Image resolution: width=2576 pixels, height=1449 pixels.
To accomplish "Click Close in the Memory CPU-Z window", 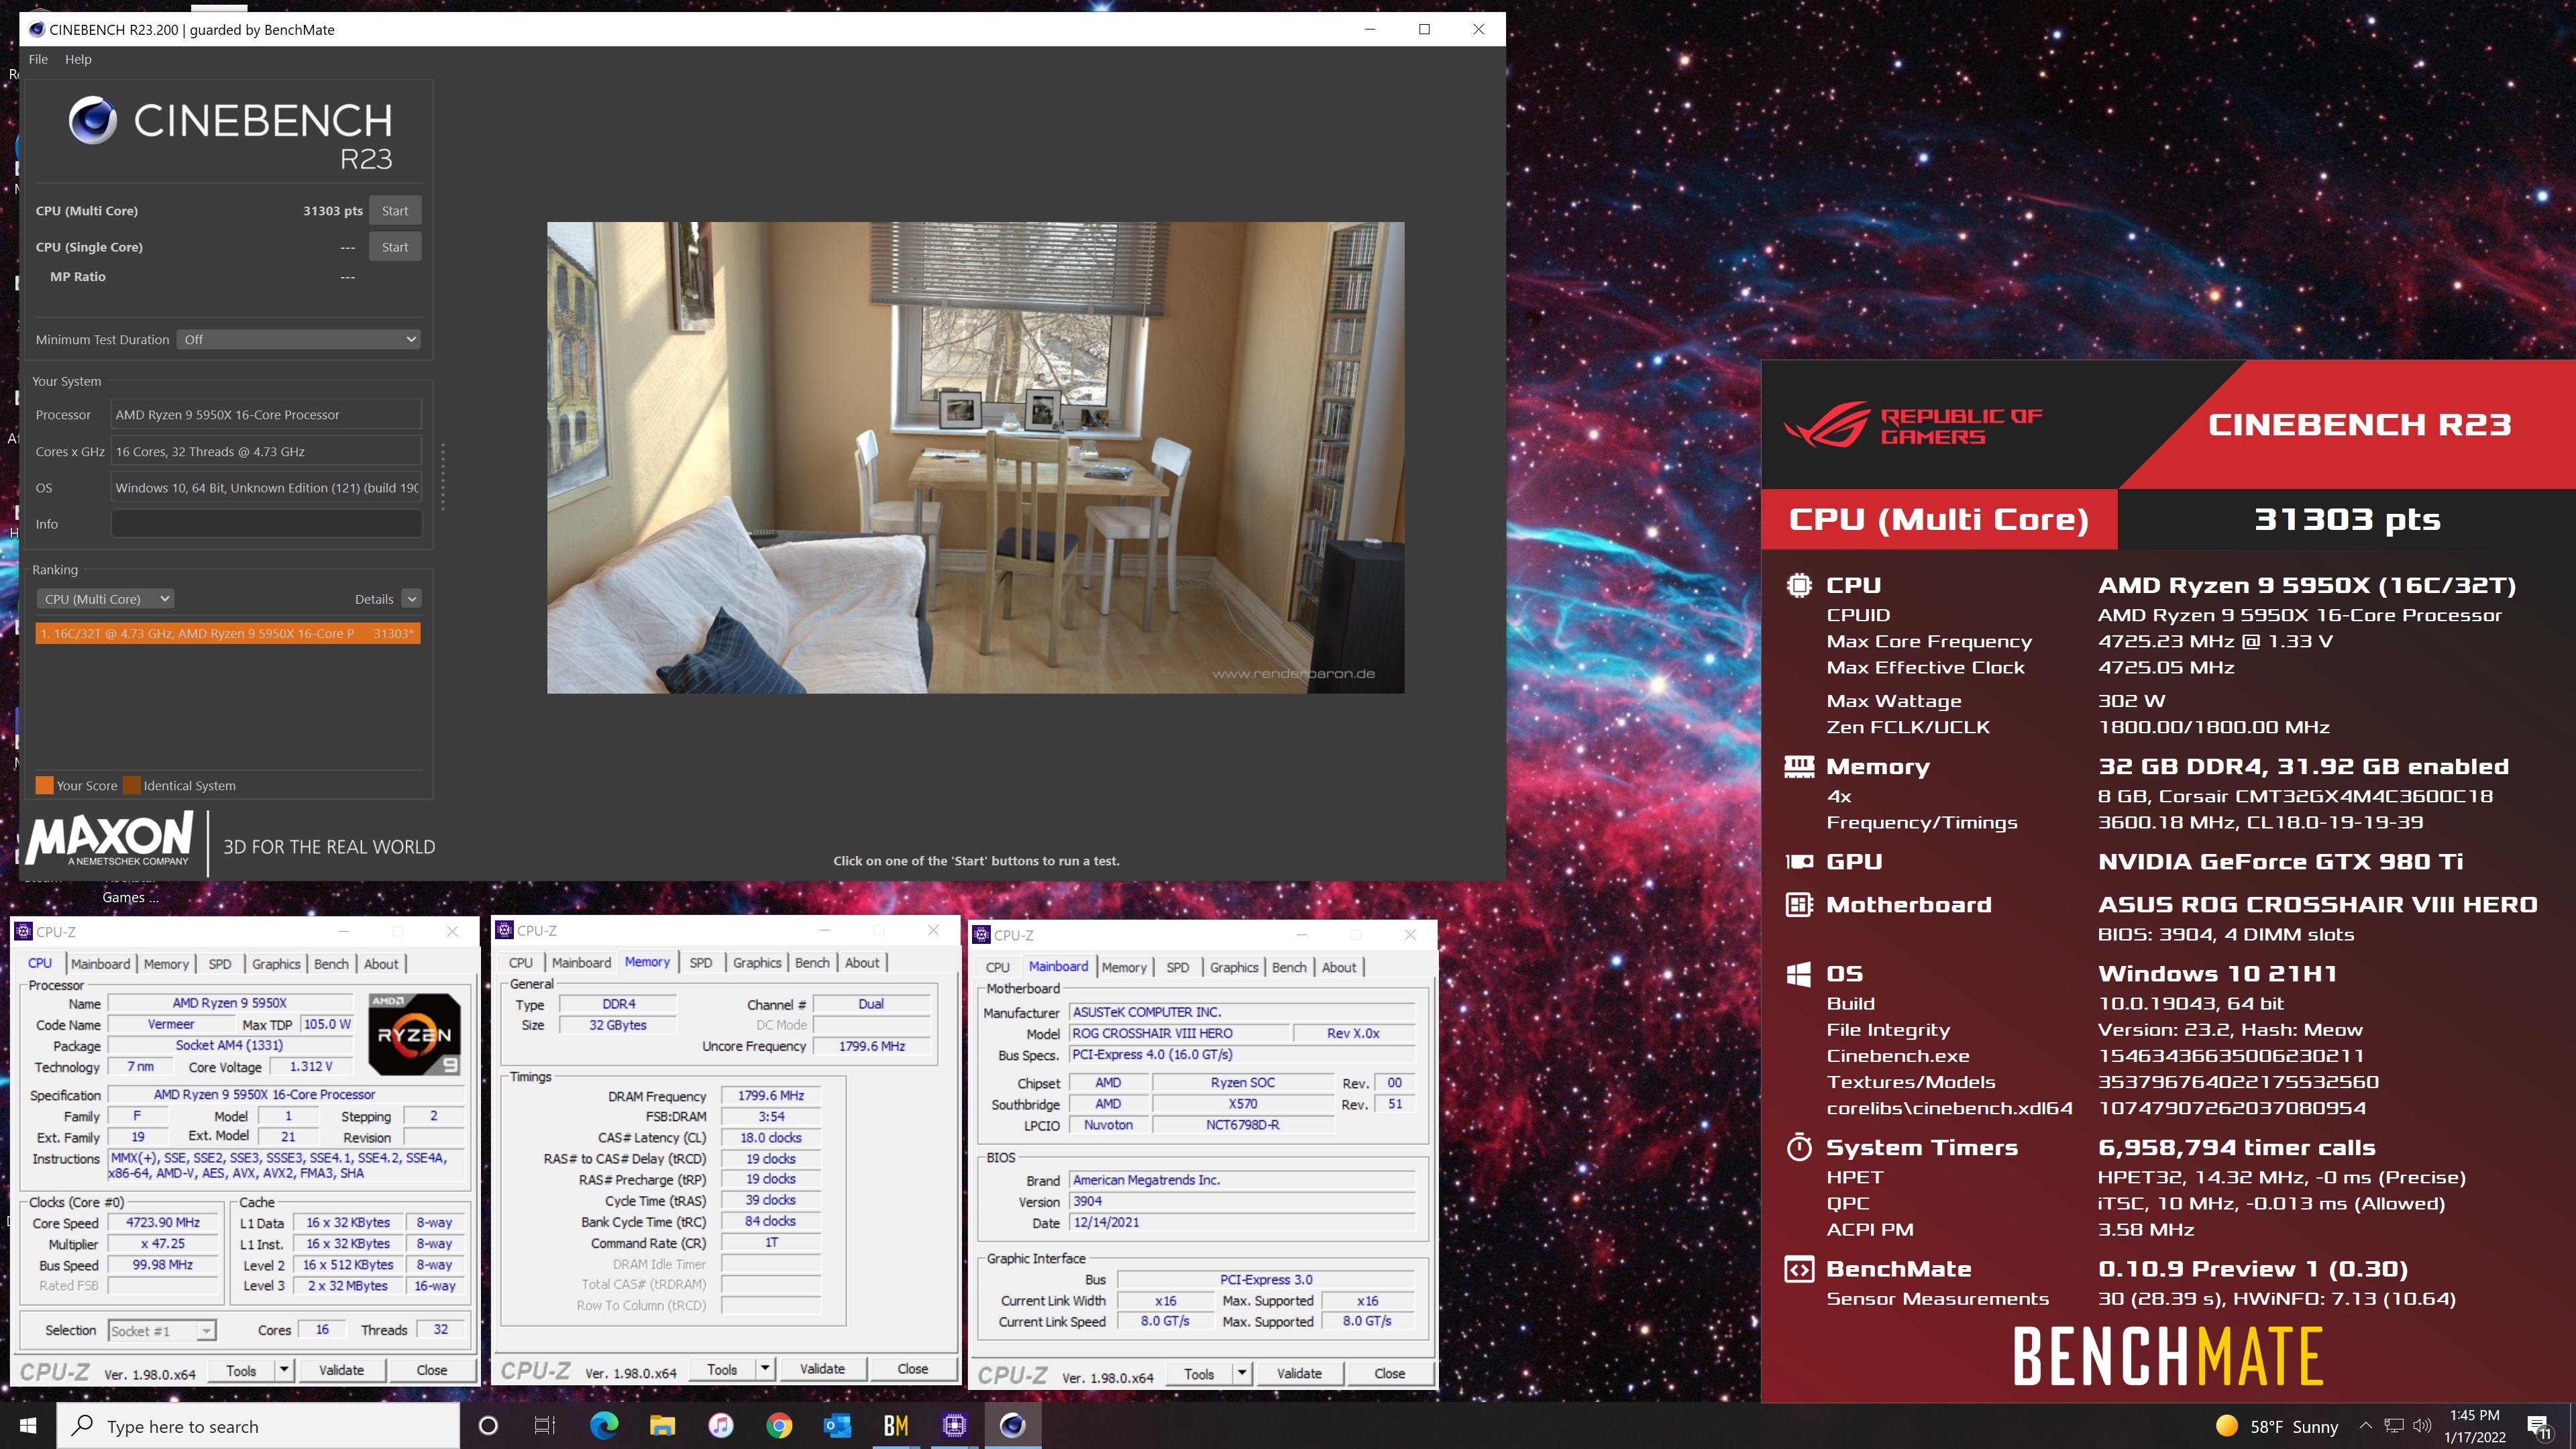I will click(x=912, y=1369).
